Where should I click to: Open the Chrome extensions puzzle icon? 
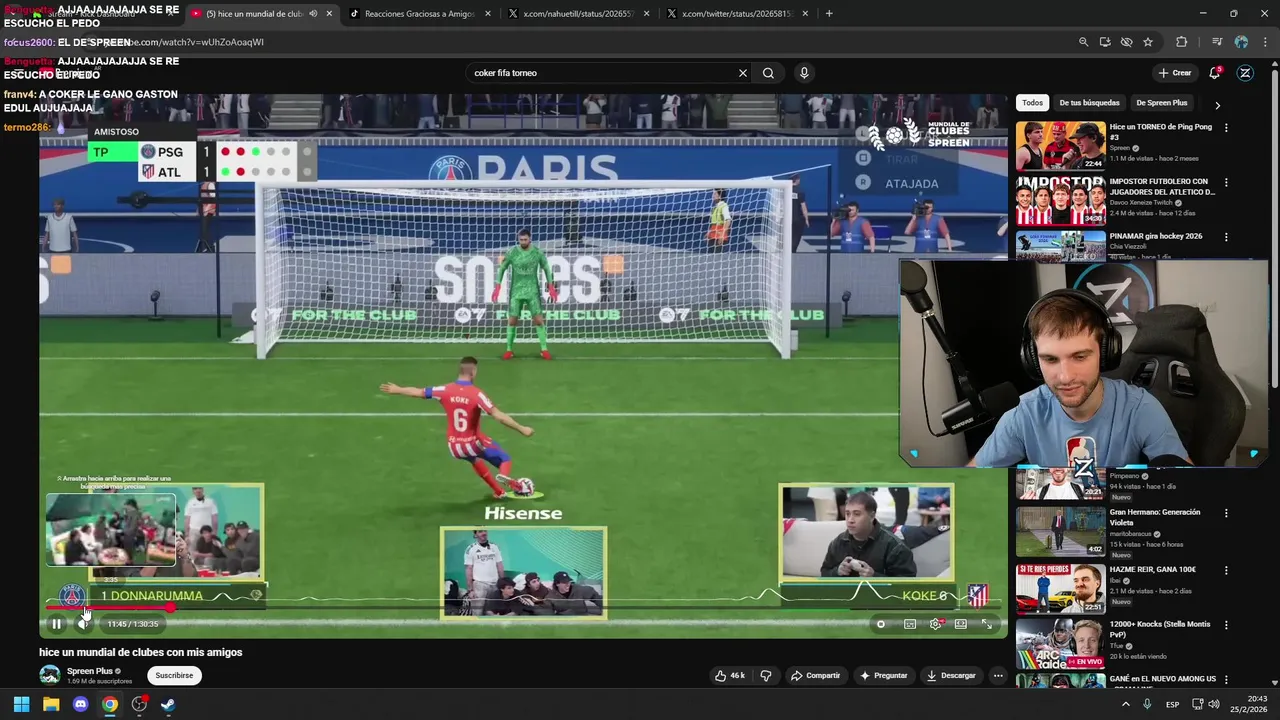click(x=1182, y=42)
